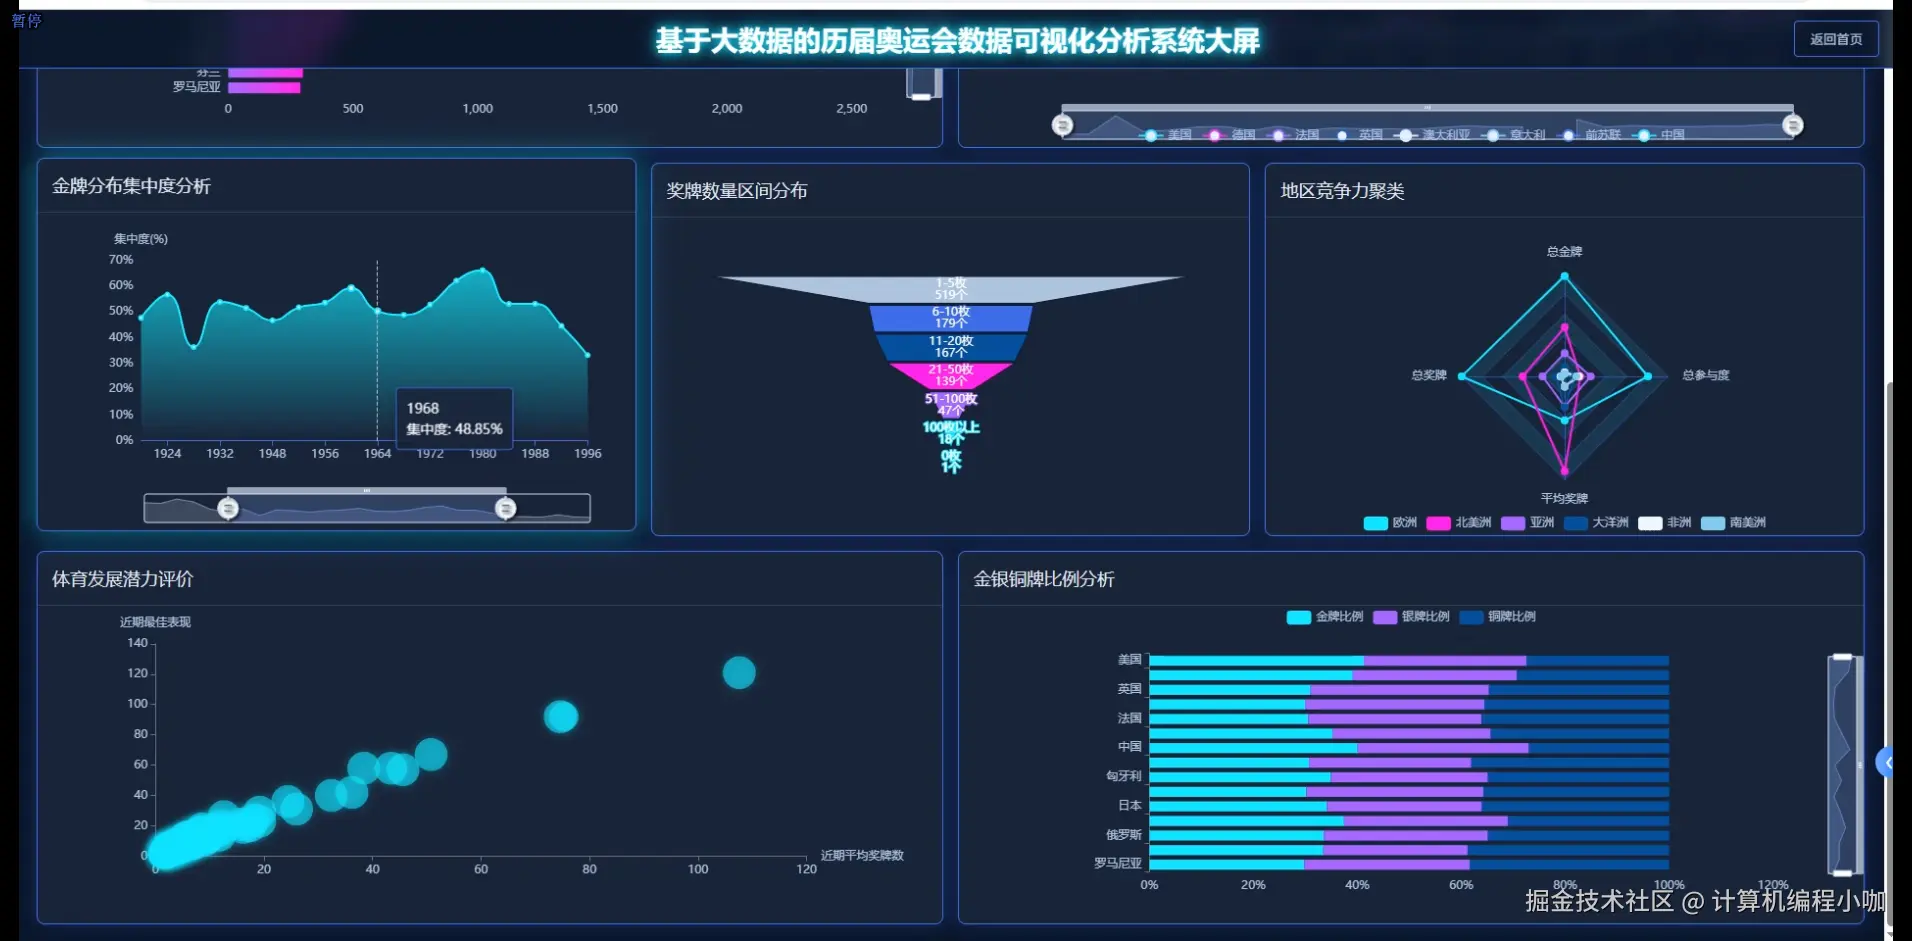Click the 体育发展潜力评价 panel title
This screenshot has height=941, width=1912.
123,579
